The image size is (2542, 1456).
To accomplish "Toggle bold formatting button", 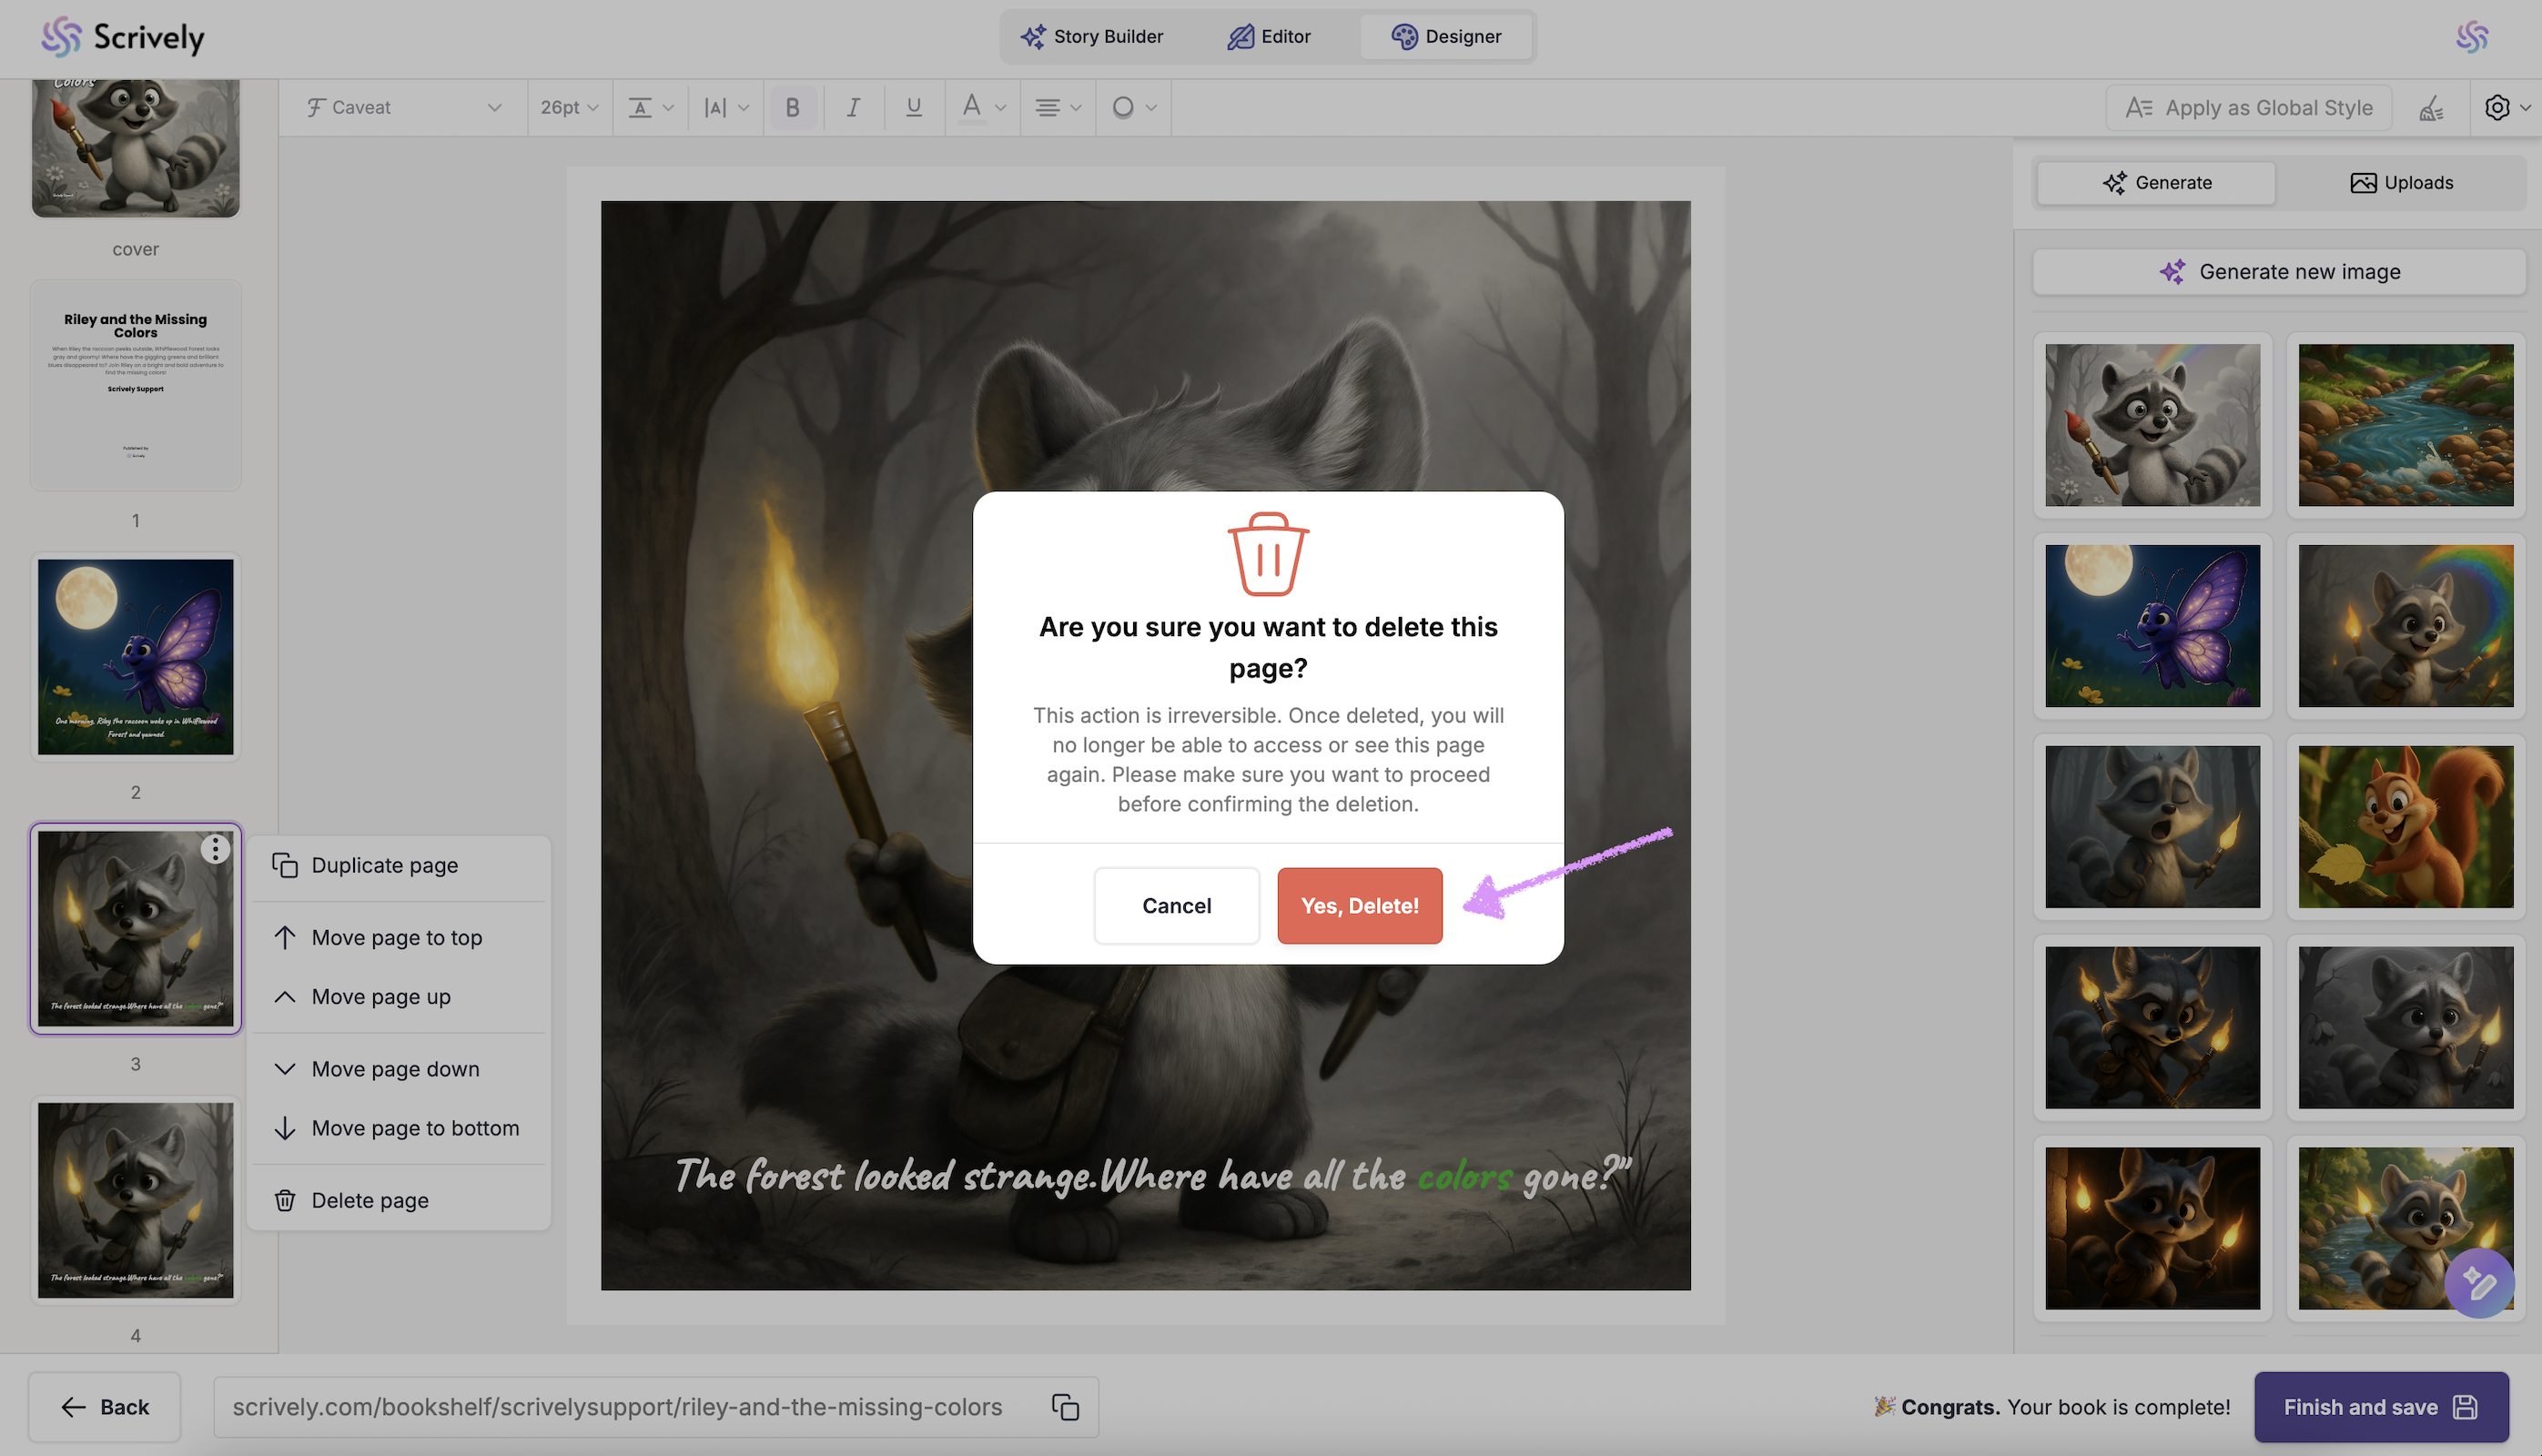I will [792, 107].
